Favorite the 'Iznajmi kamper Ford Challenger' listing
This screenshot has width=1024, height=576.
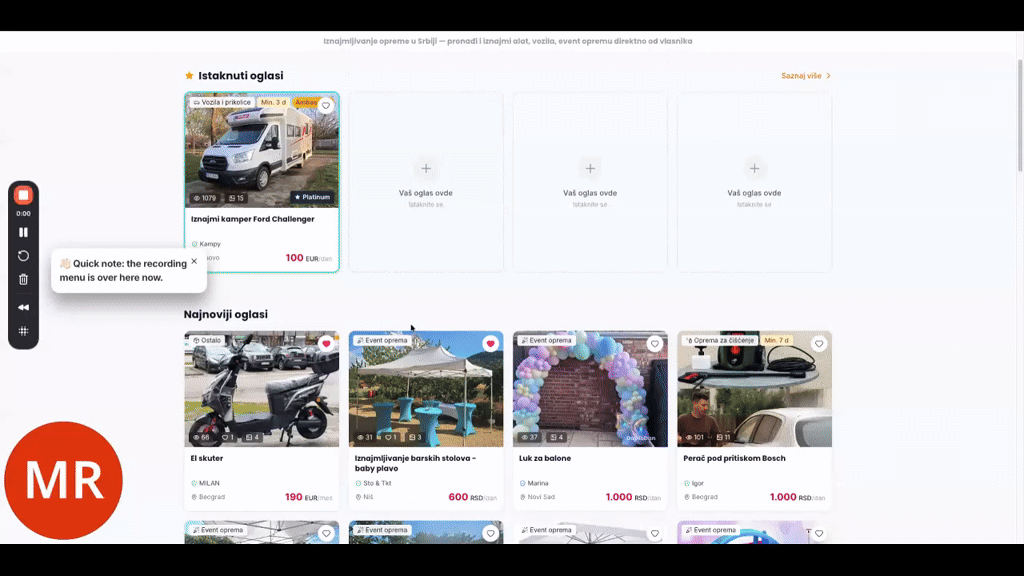(x=326, y=104)
